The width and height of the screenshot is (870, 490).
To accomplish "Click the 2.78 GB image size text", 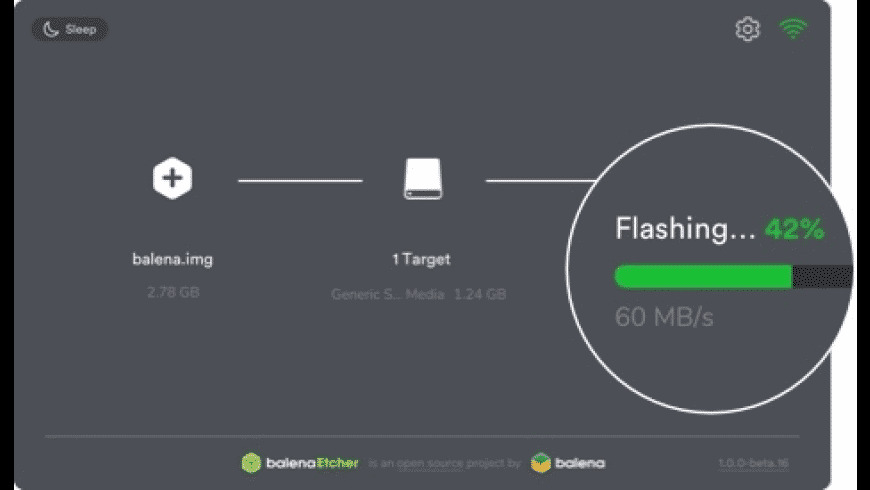I will 173,292.
